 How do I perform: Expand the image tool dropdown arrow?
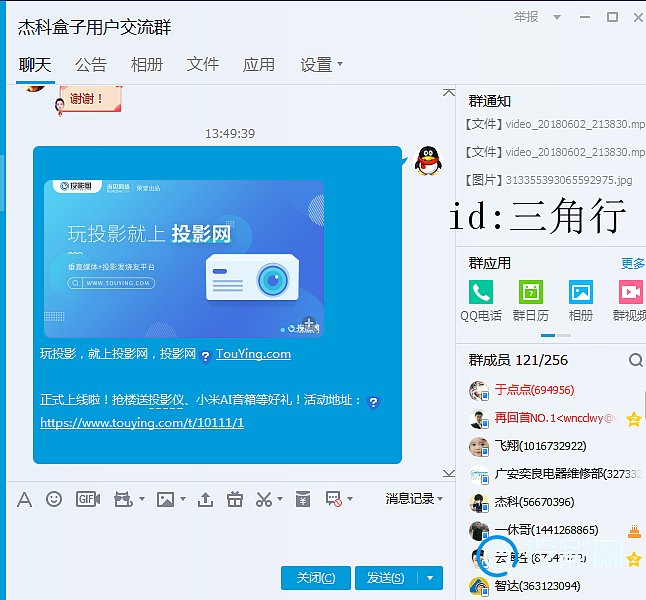[x=183, y=499]
